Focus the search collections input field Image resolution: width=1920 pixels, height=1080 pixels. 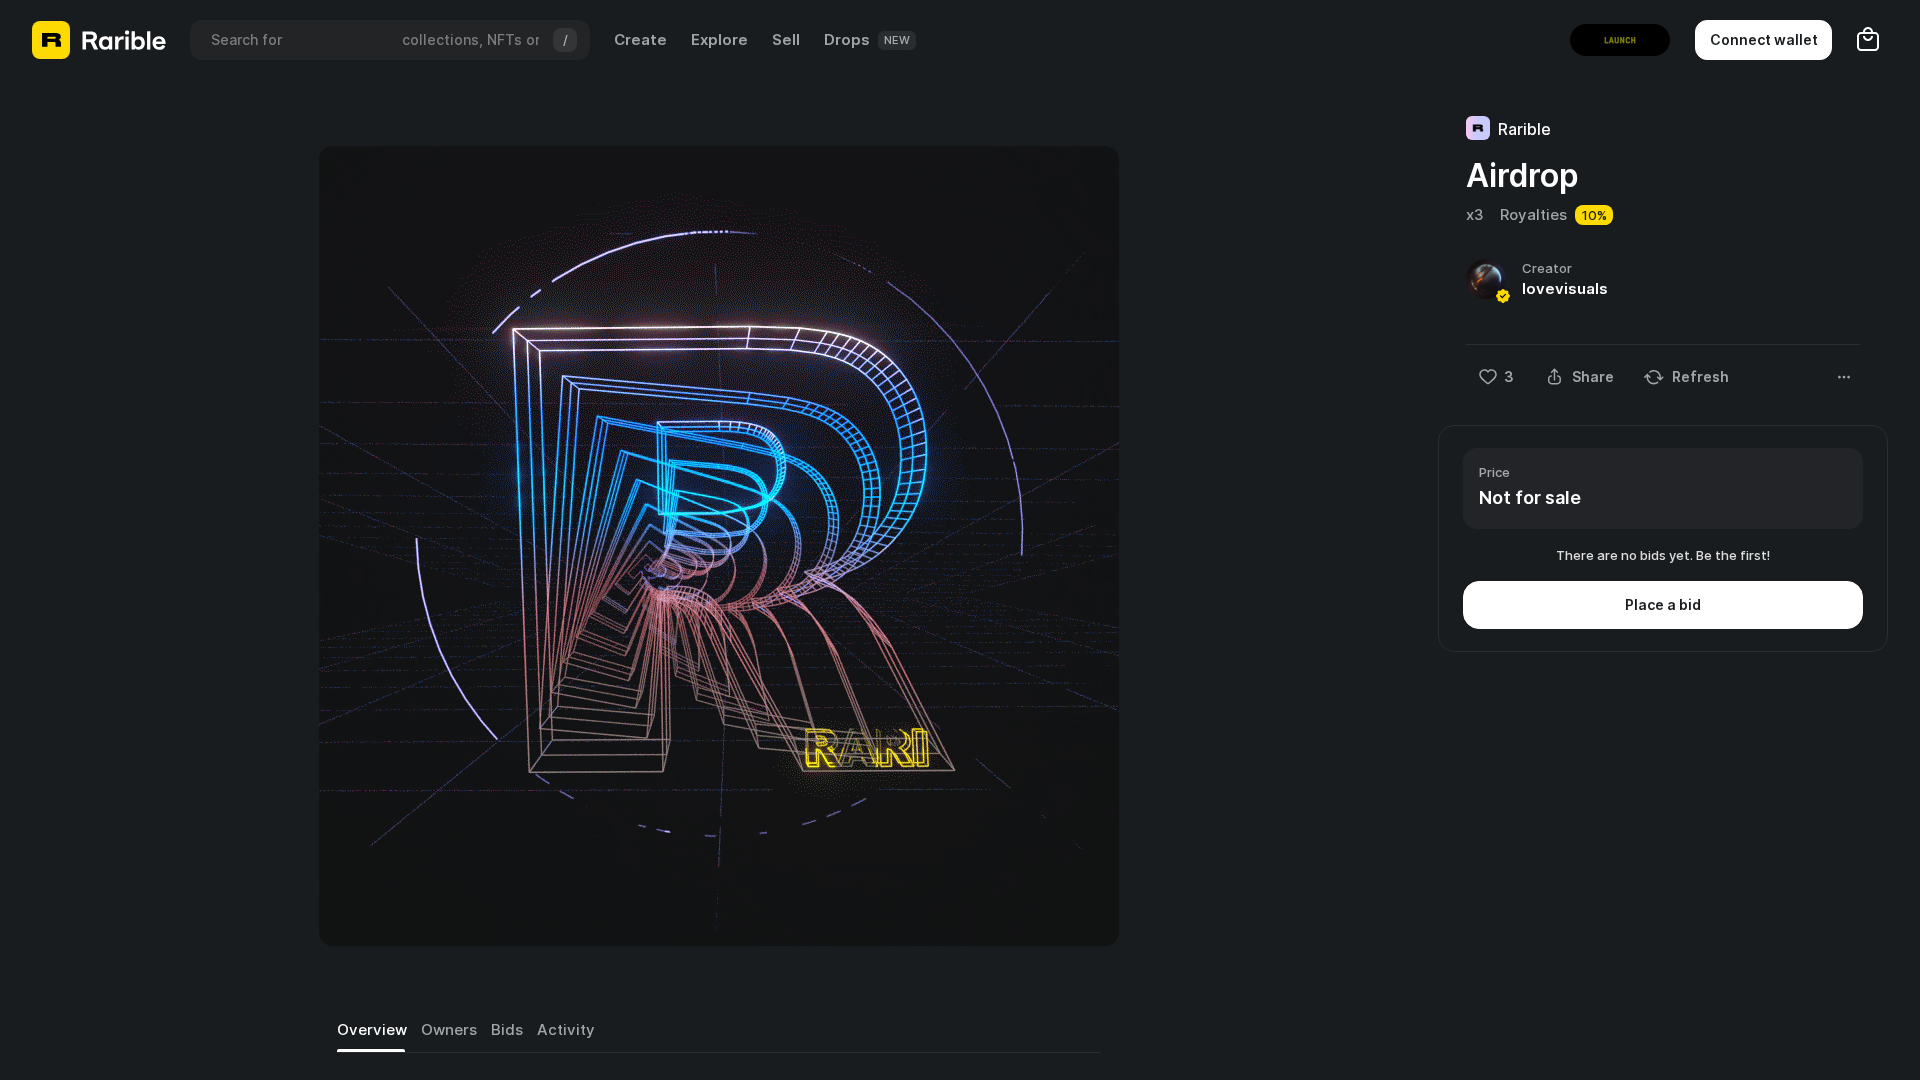point(390,40)
